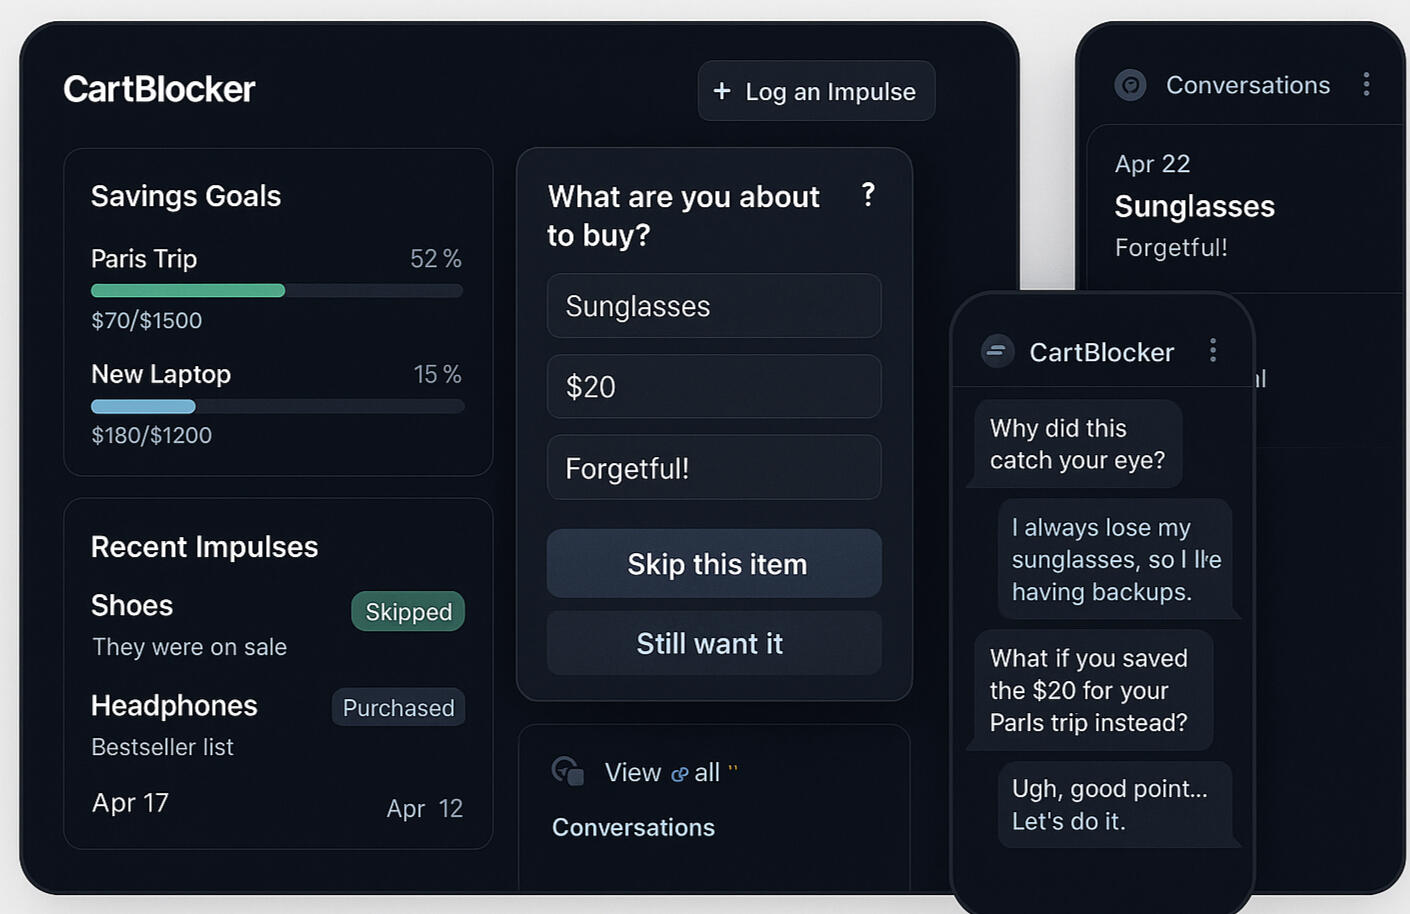Open the View all conversations link
The image size is (1410, 914).
(662, 772)
